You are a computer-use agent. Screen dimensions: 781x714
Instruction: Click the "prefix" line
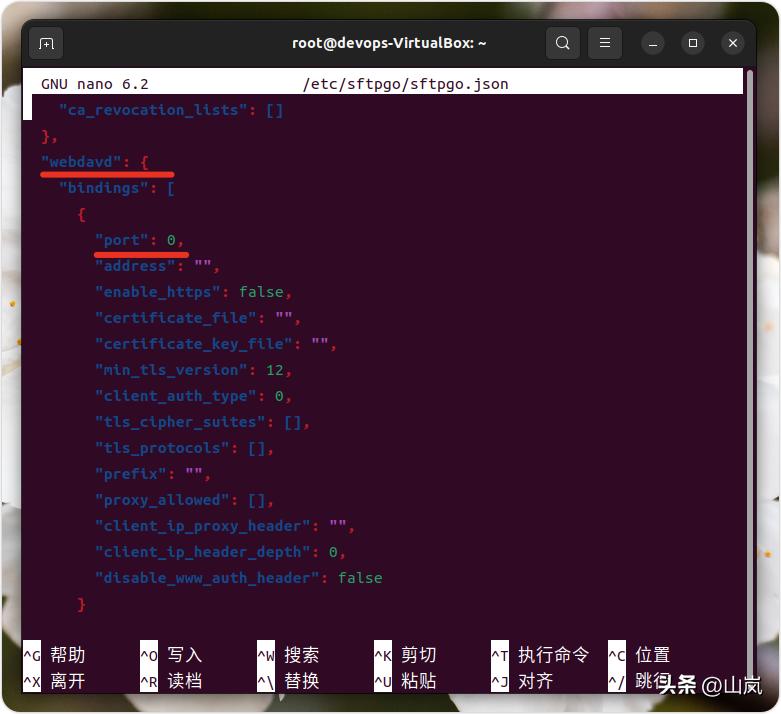[x=152, y=474]
